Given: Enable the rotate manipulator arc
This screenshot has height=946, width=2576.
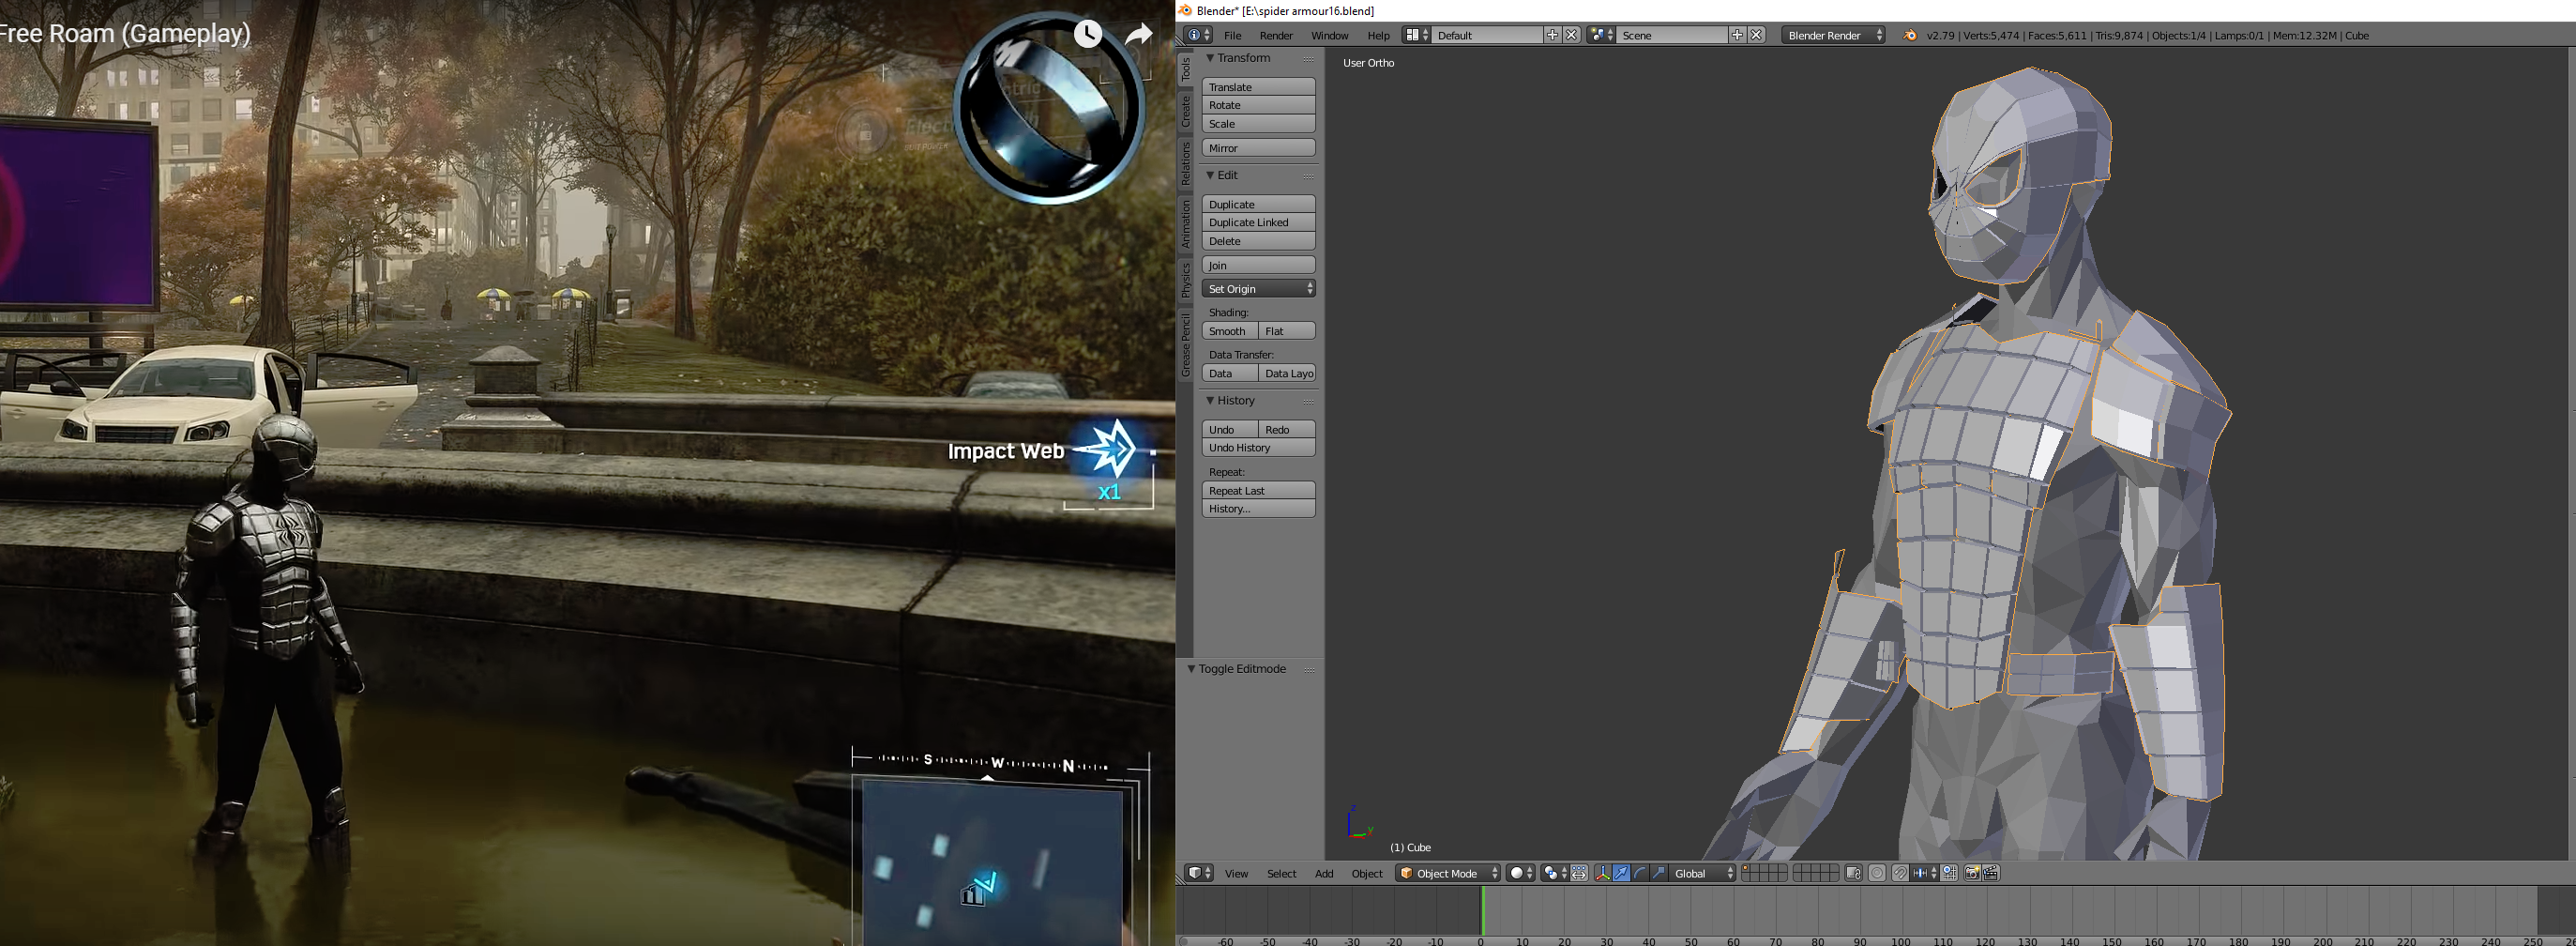Looking at the screenshot, I should tap(1641, 873).
